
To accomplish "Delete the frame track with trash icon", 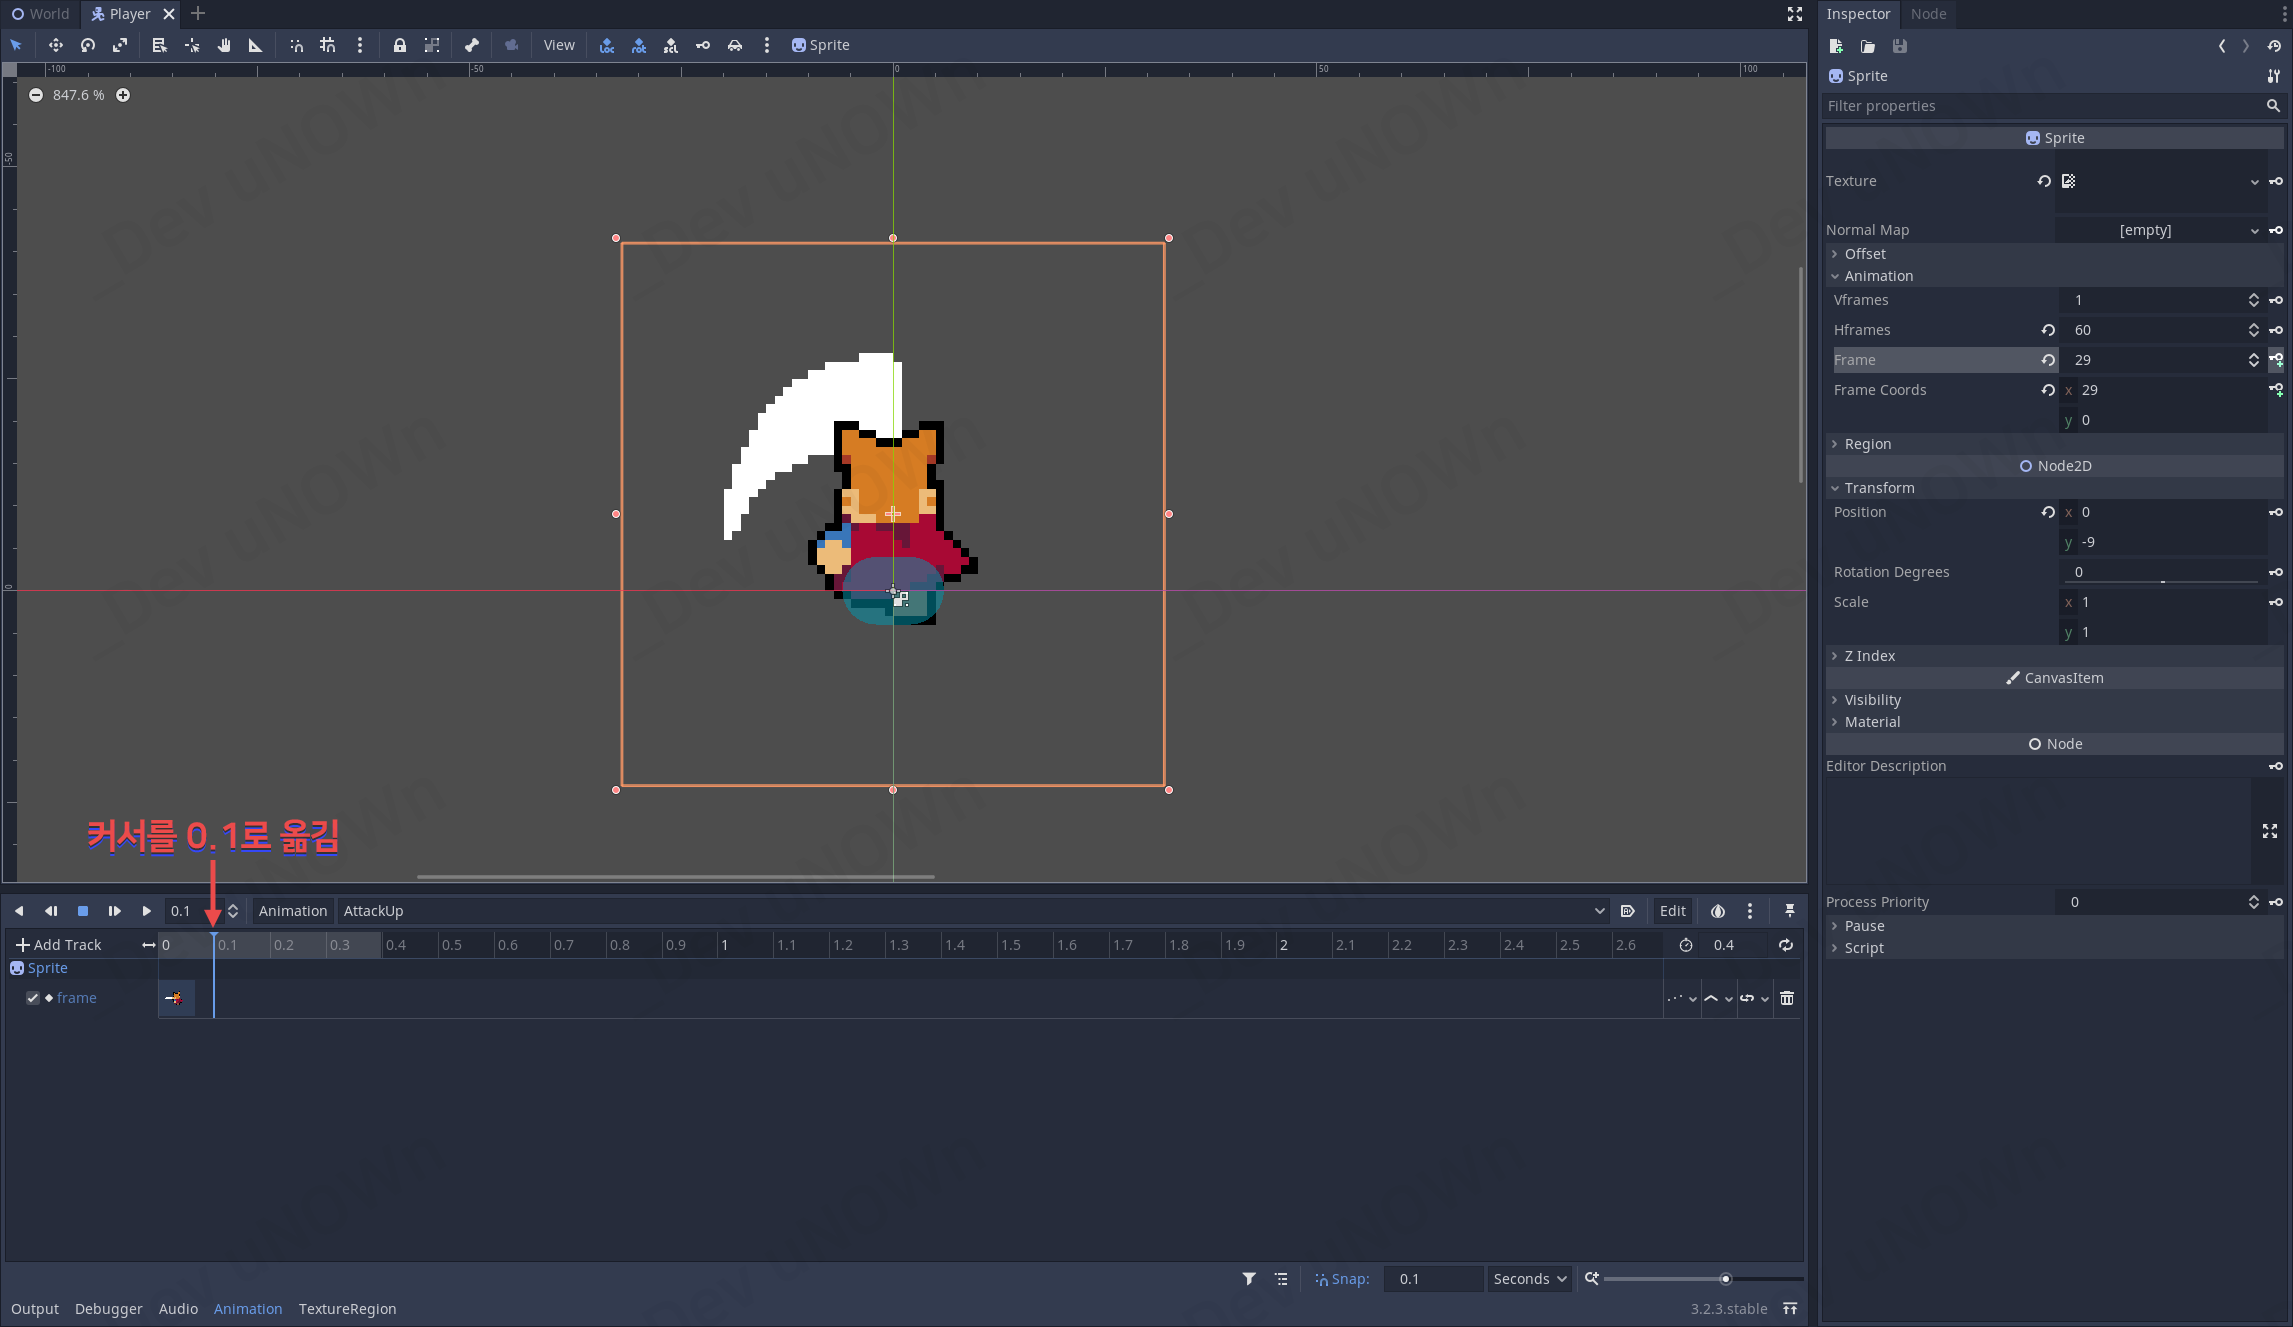I will tap(1787, 998).
